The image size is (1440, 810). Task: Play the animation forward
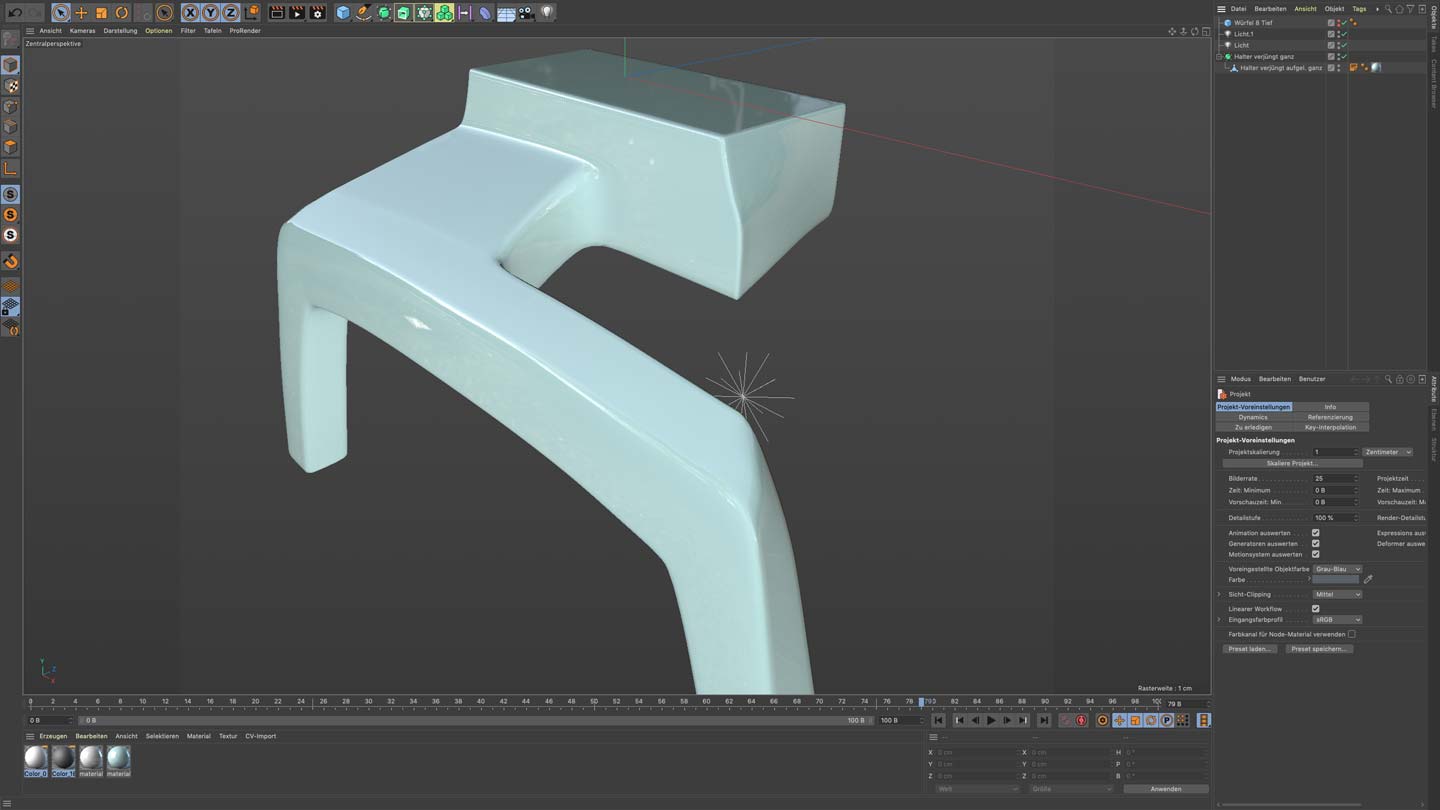[991, 720]
